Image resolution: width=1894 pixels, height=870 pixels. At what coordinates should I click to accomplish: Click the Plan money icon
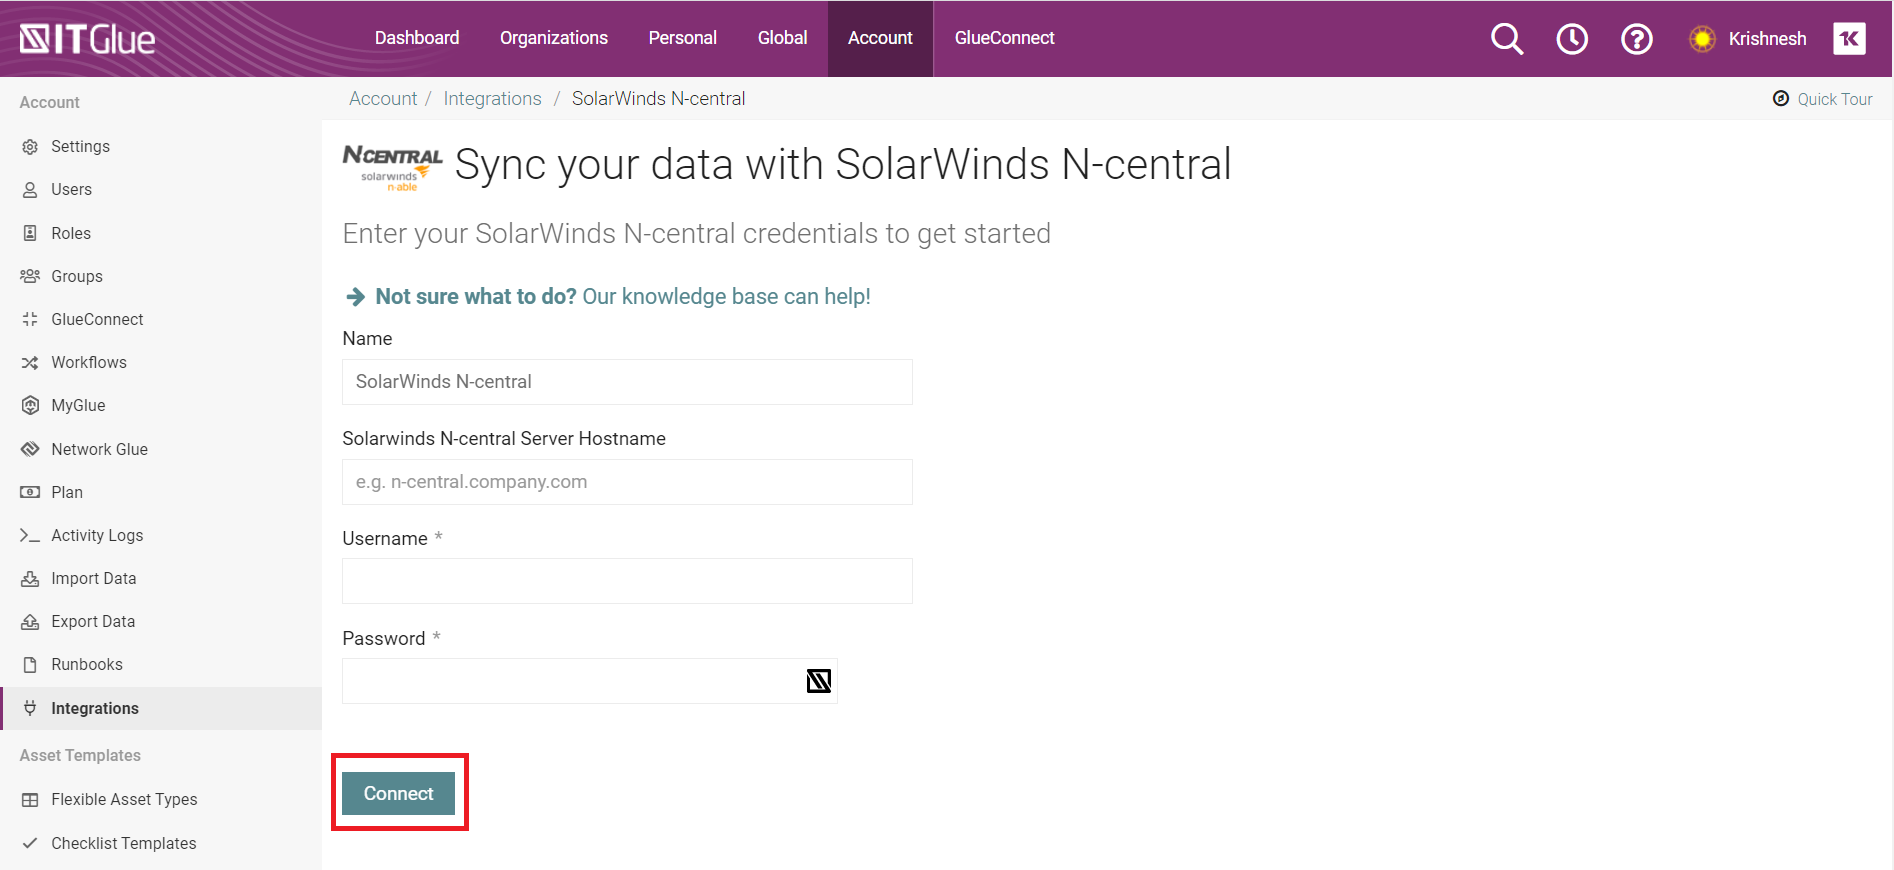pyautogui.click(x=30, y=492)
